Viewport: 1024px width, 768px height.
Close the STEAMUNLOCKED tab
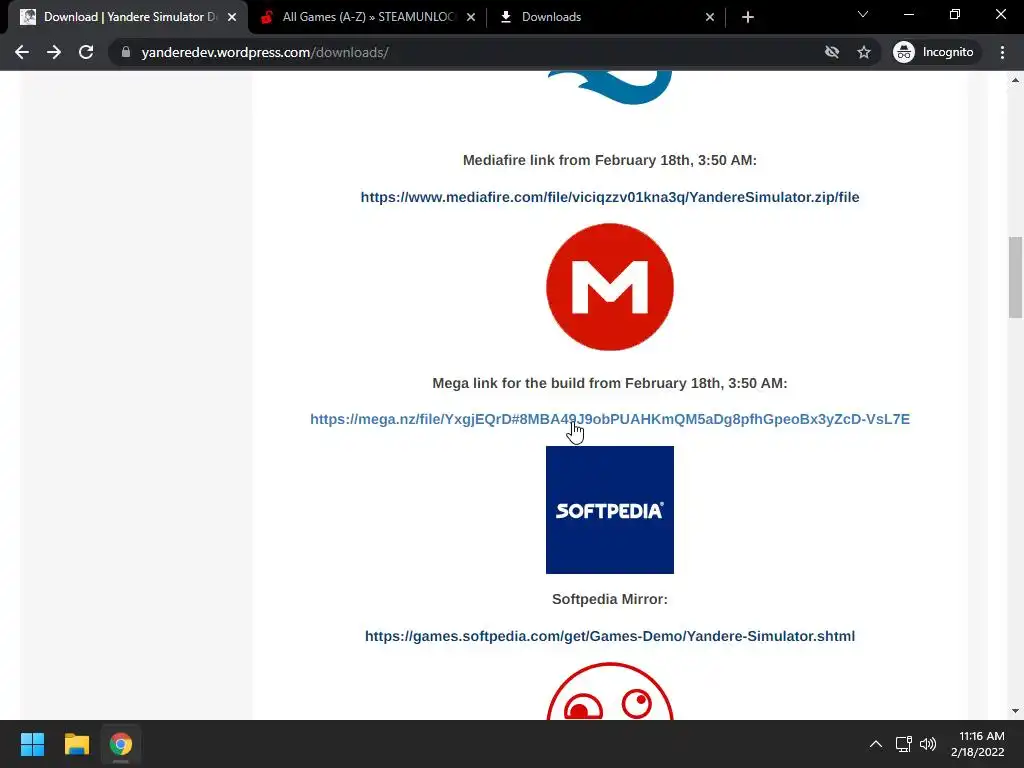[471, 17]
